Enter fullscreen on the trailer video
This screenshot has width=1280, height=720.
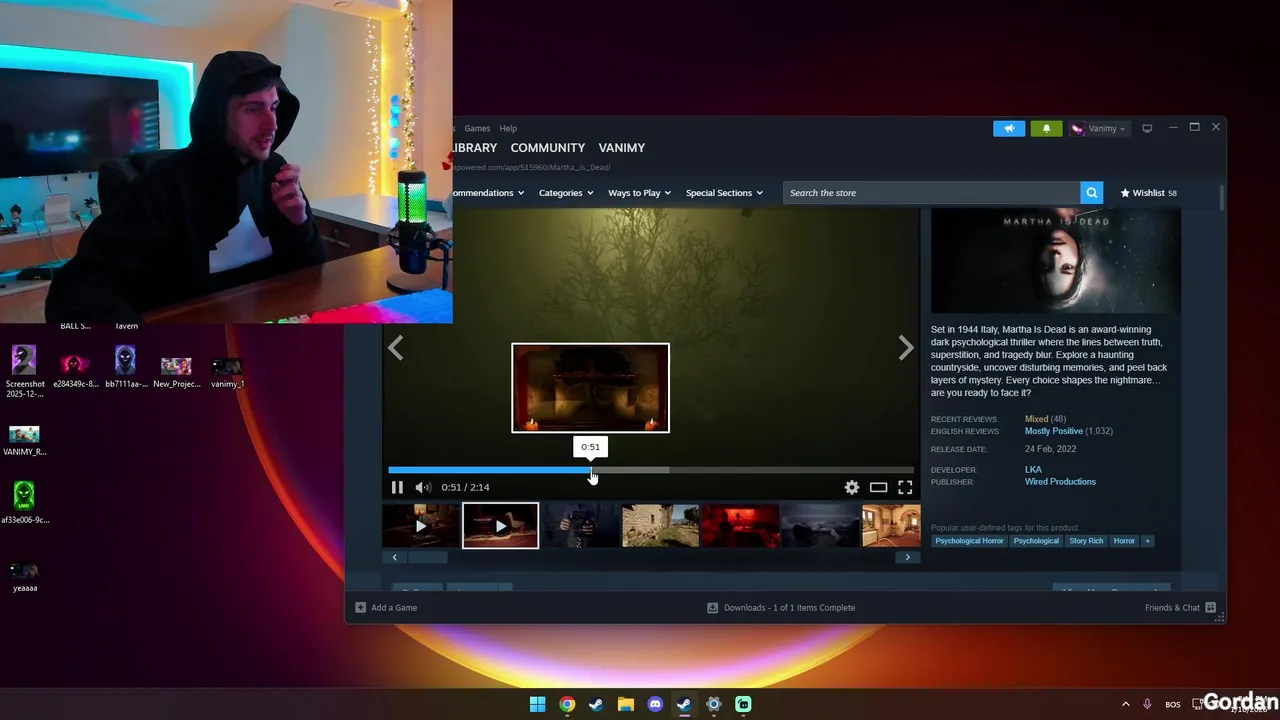905,487
